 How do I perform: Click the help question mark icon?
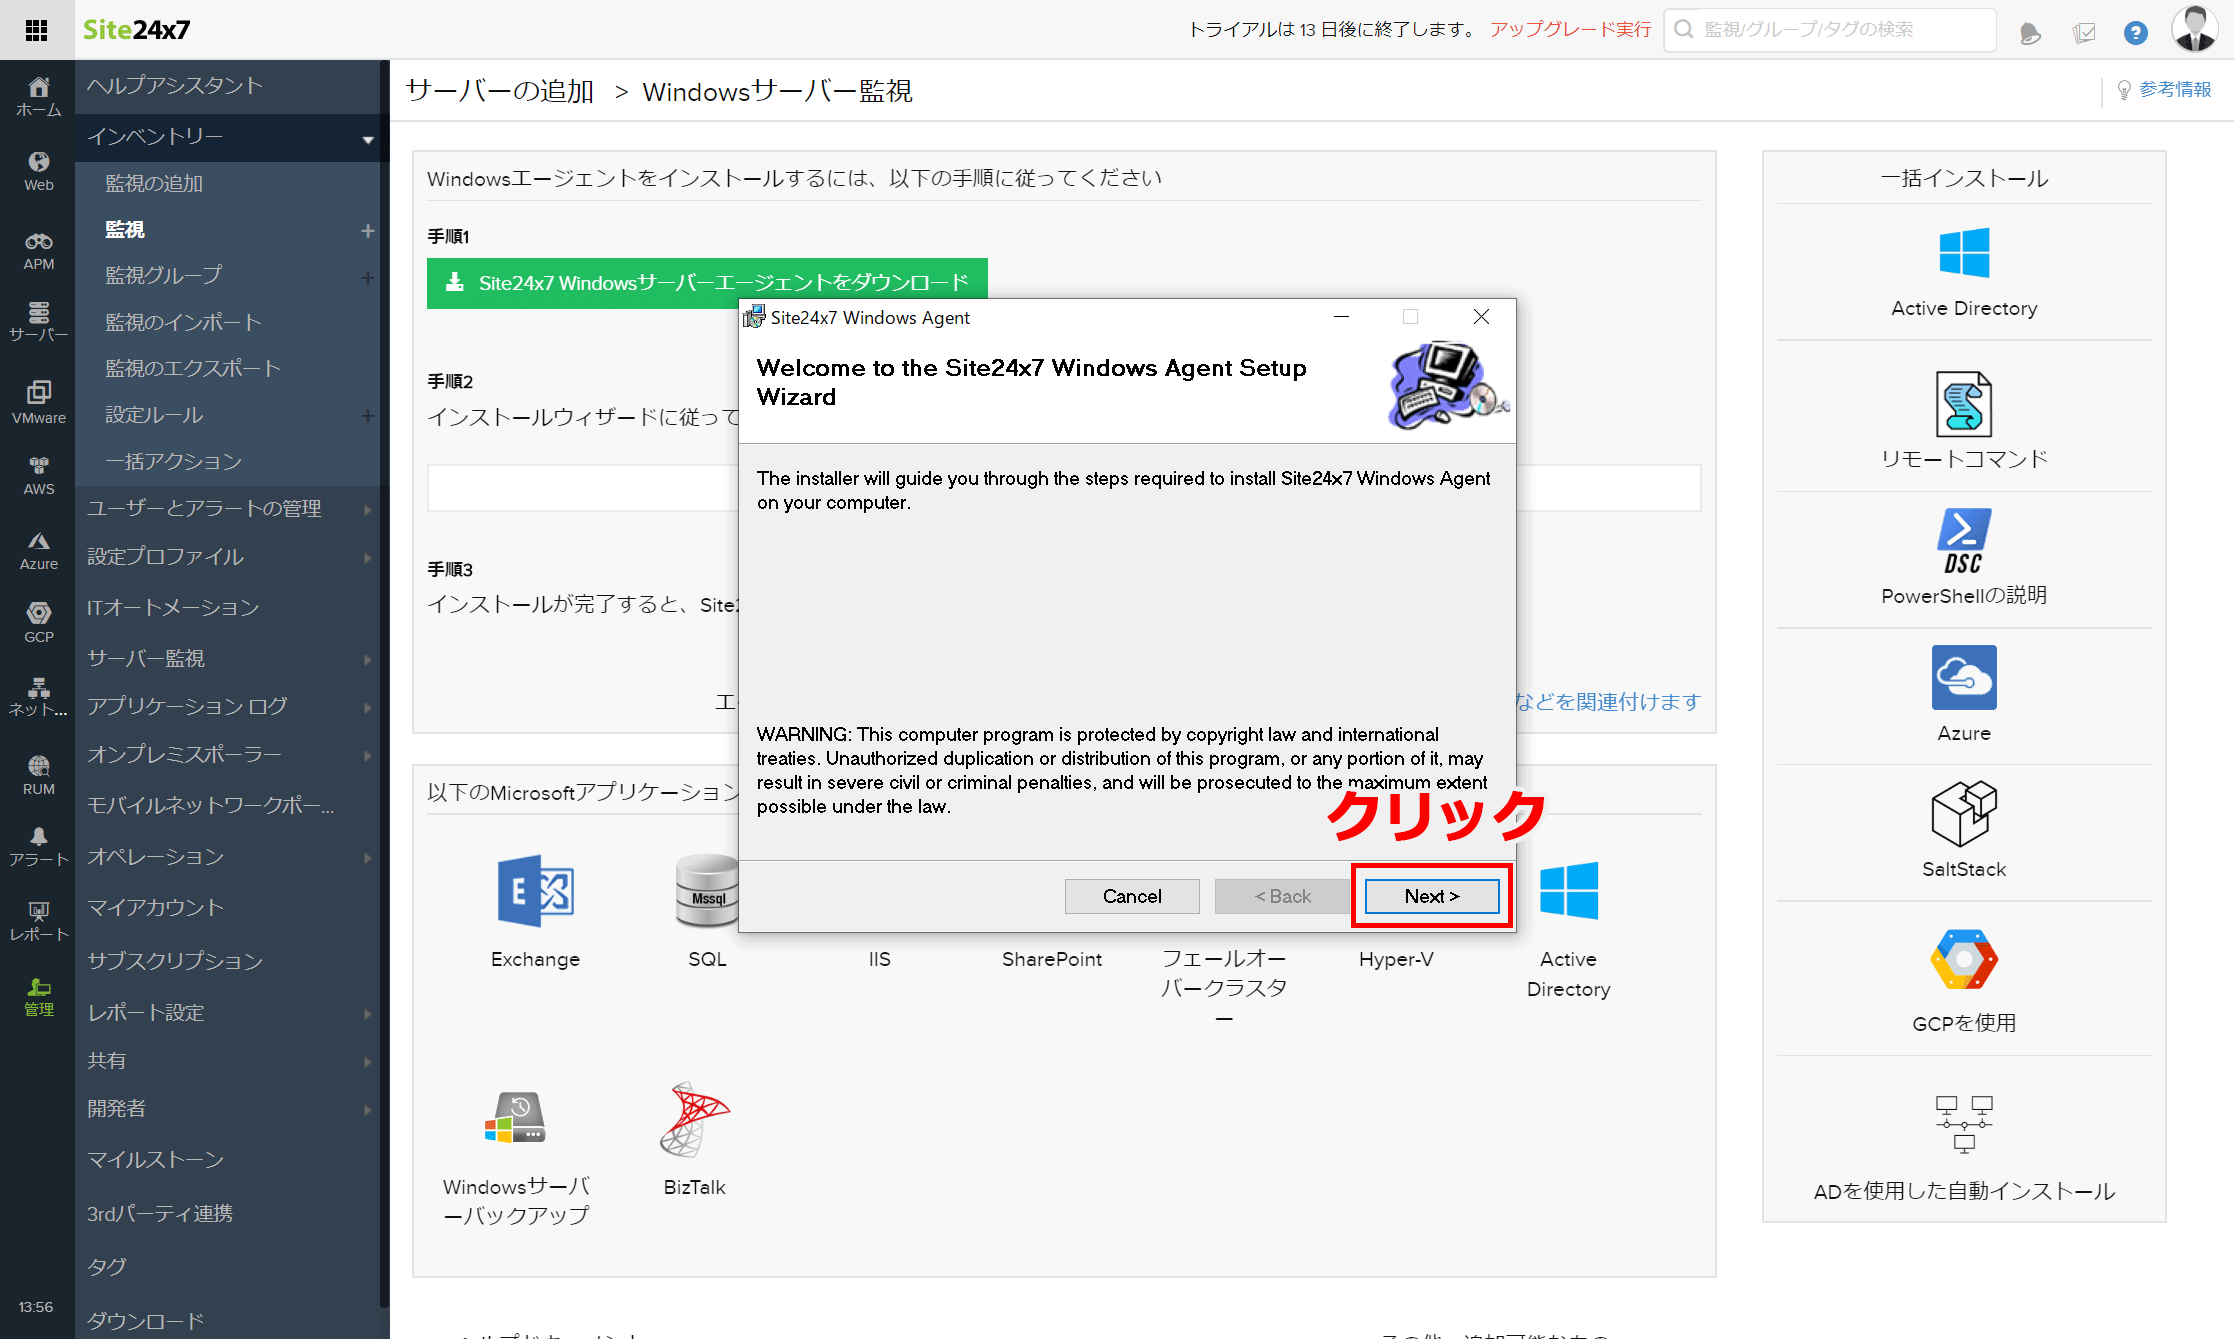(x=2135, y=32)
